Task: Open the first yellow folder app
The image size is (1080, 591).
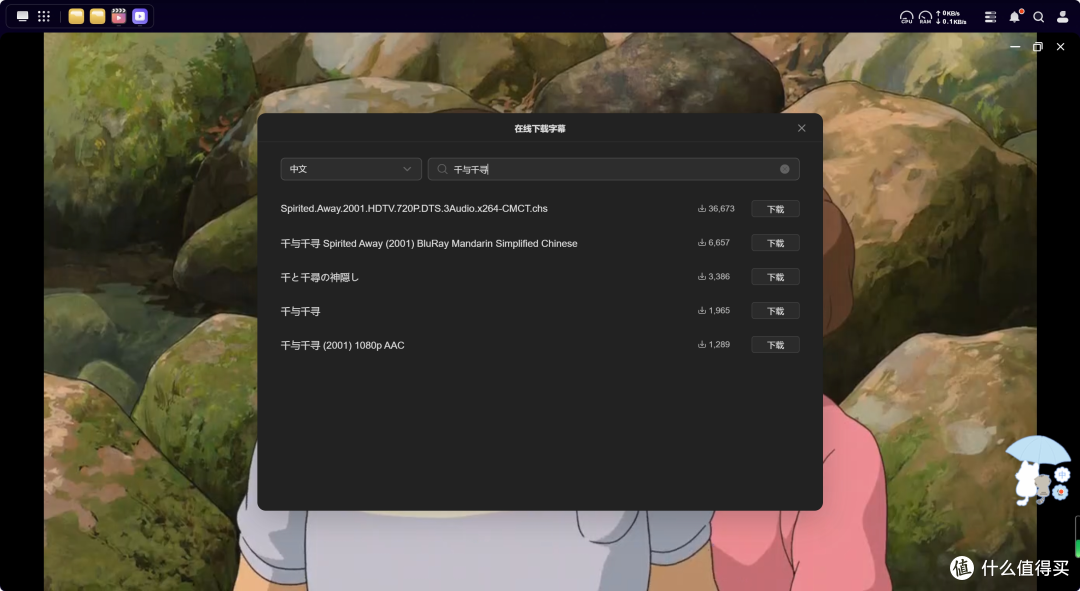Action: pos(76,17)
